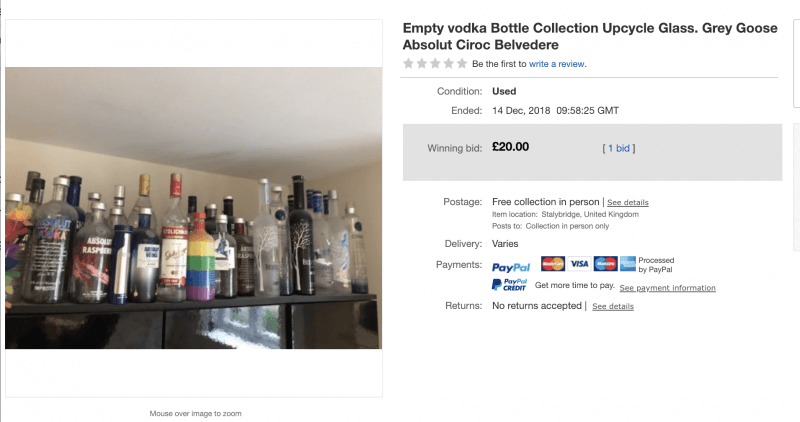Click the £20.00 winning bid amount
The height and width of the screenshot is (422, 800).
point(510,147)
